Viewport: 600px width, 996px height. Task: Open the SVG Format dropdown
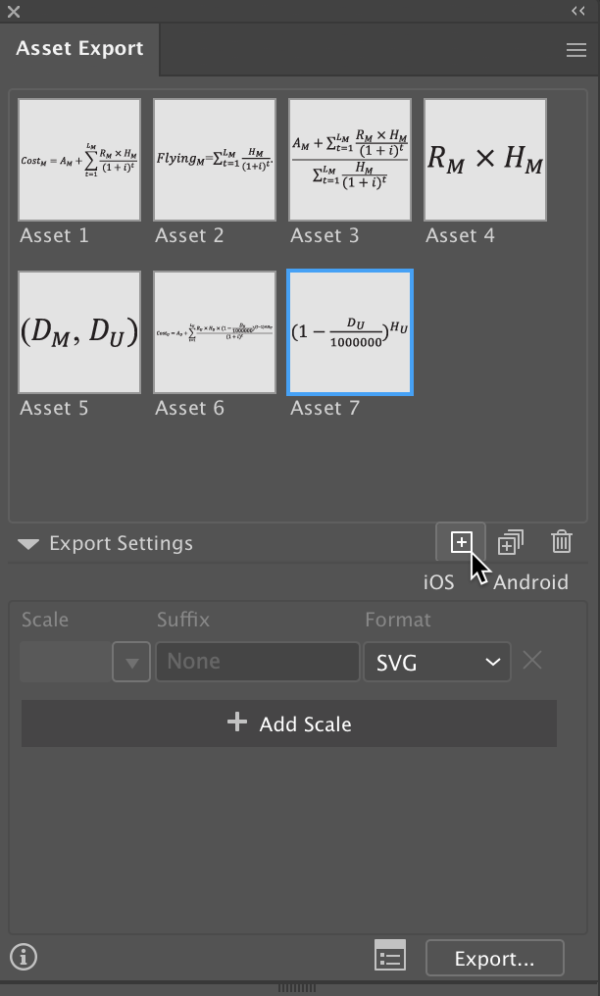click(x=437, y=661)
